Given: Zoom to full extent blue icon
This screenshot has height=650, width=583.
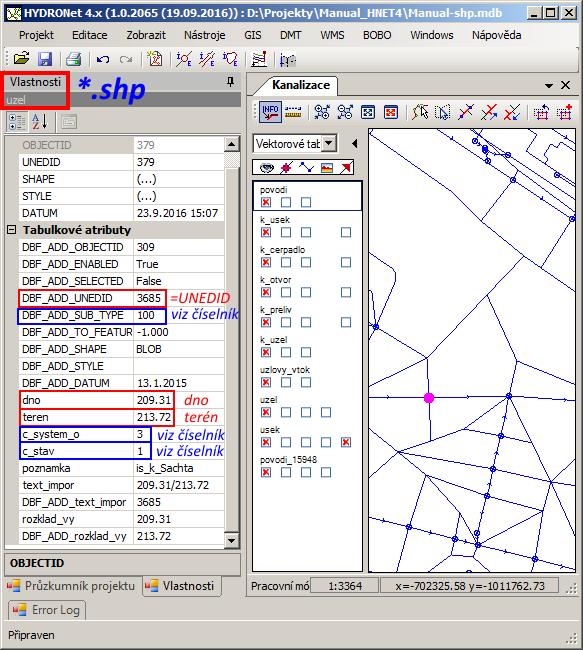Looking at the screenshot, I should point(368,112).
